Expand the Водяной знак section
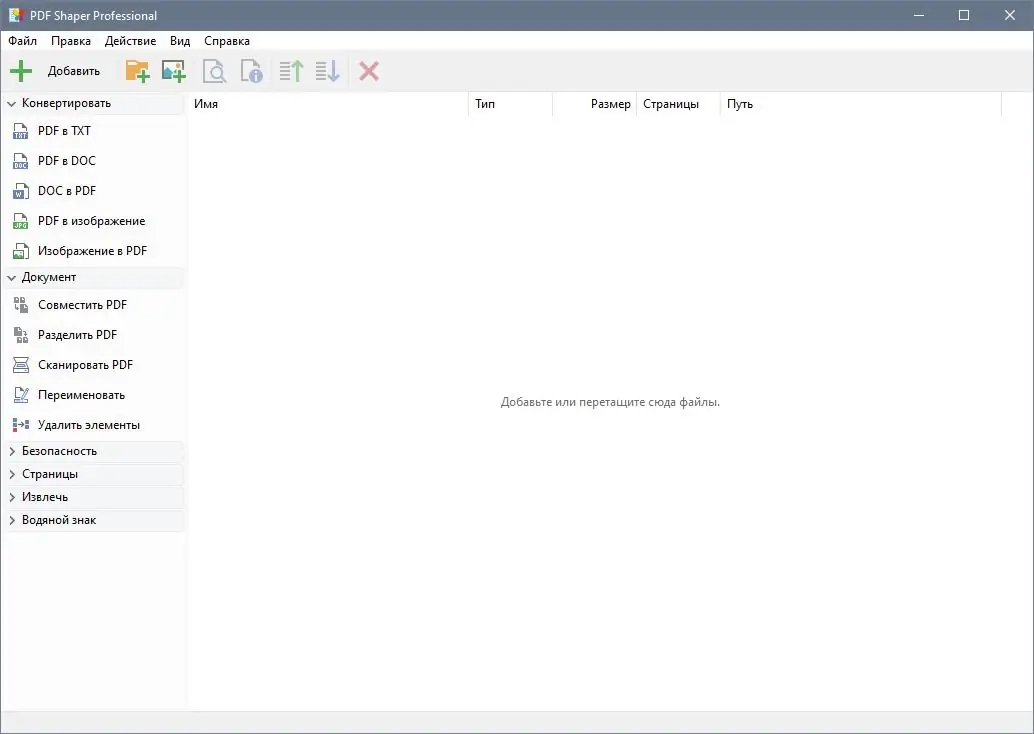Image resolution: width=1034 pixels, height=734 pixels. 62,519
